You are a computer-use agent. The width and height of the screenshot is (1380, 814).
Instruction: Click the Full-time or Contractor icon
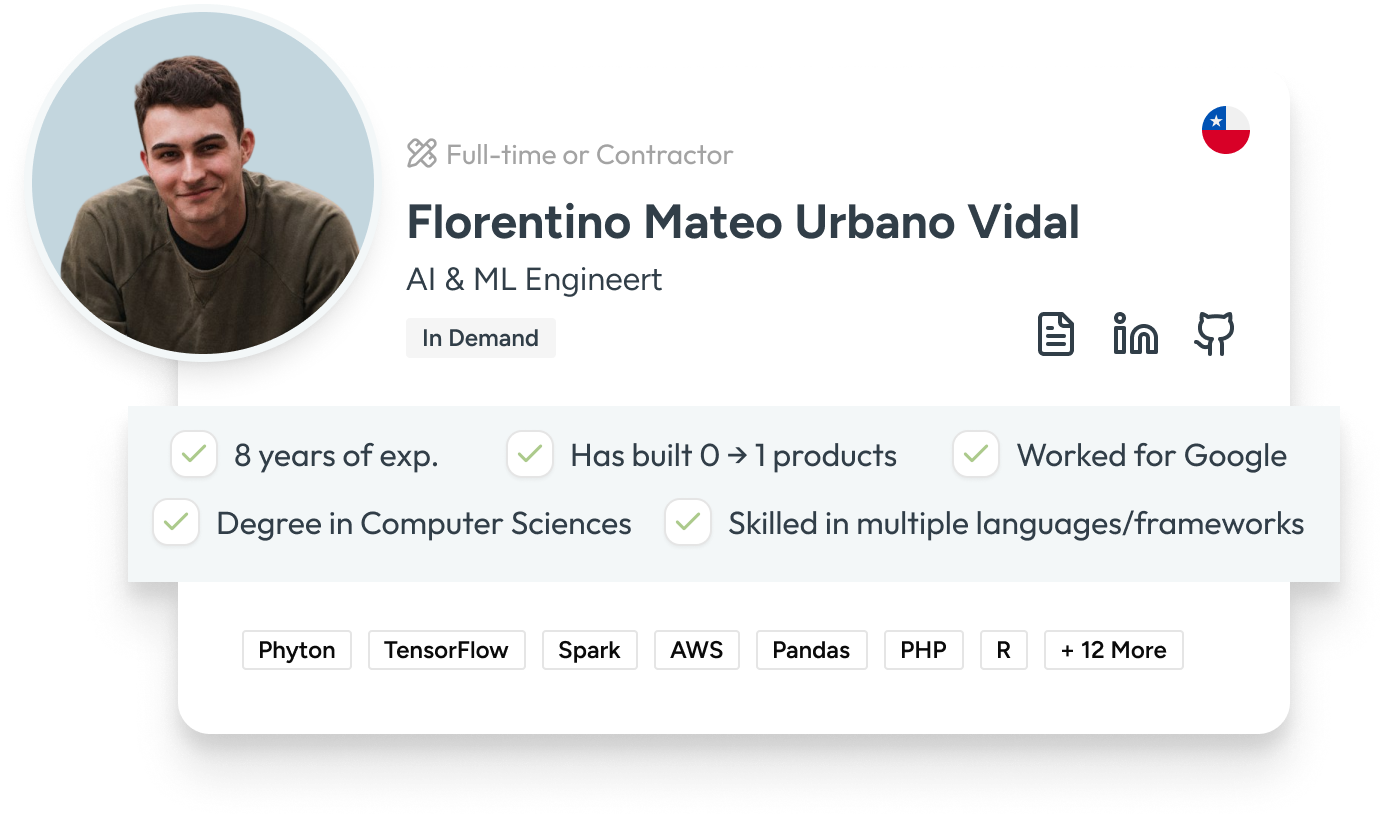click(422, 154)
